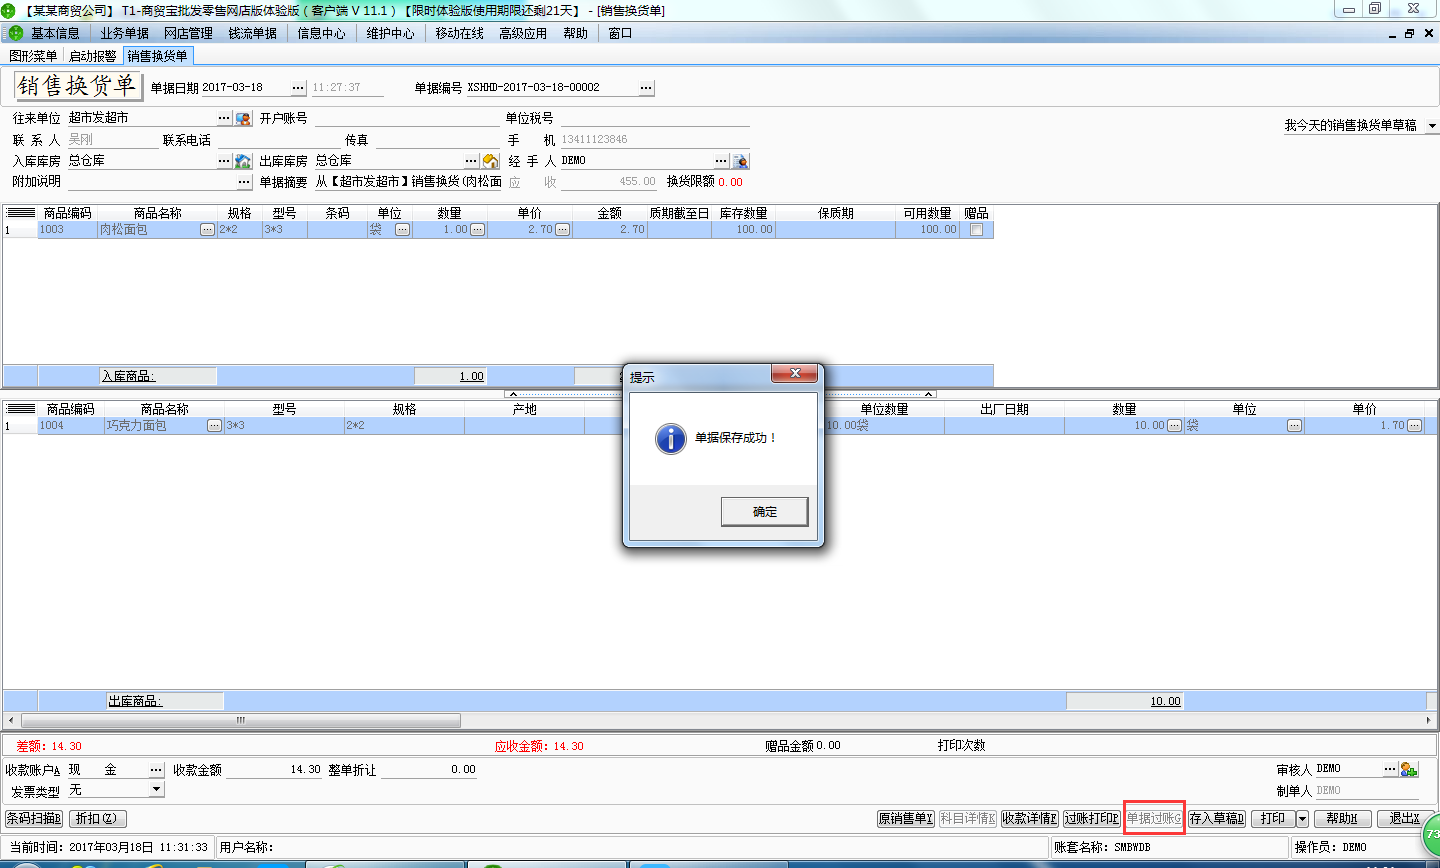Click the column settings icon in top grid header
The height and width of the screenshot is (868, 1440).
click(20, 213)
